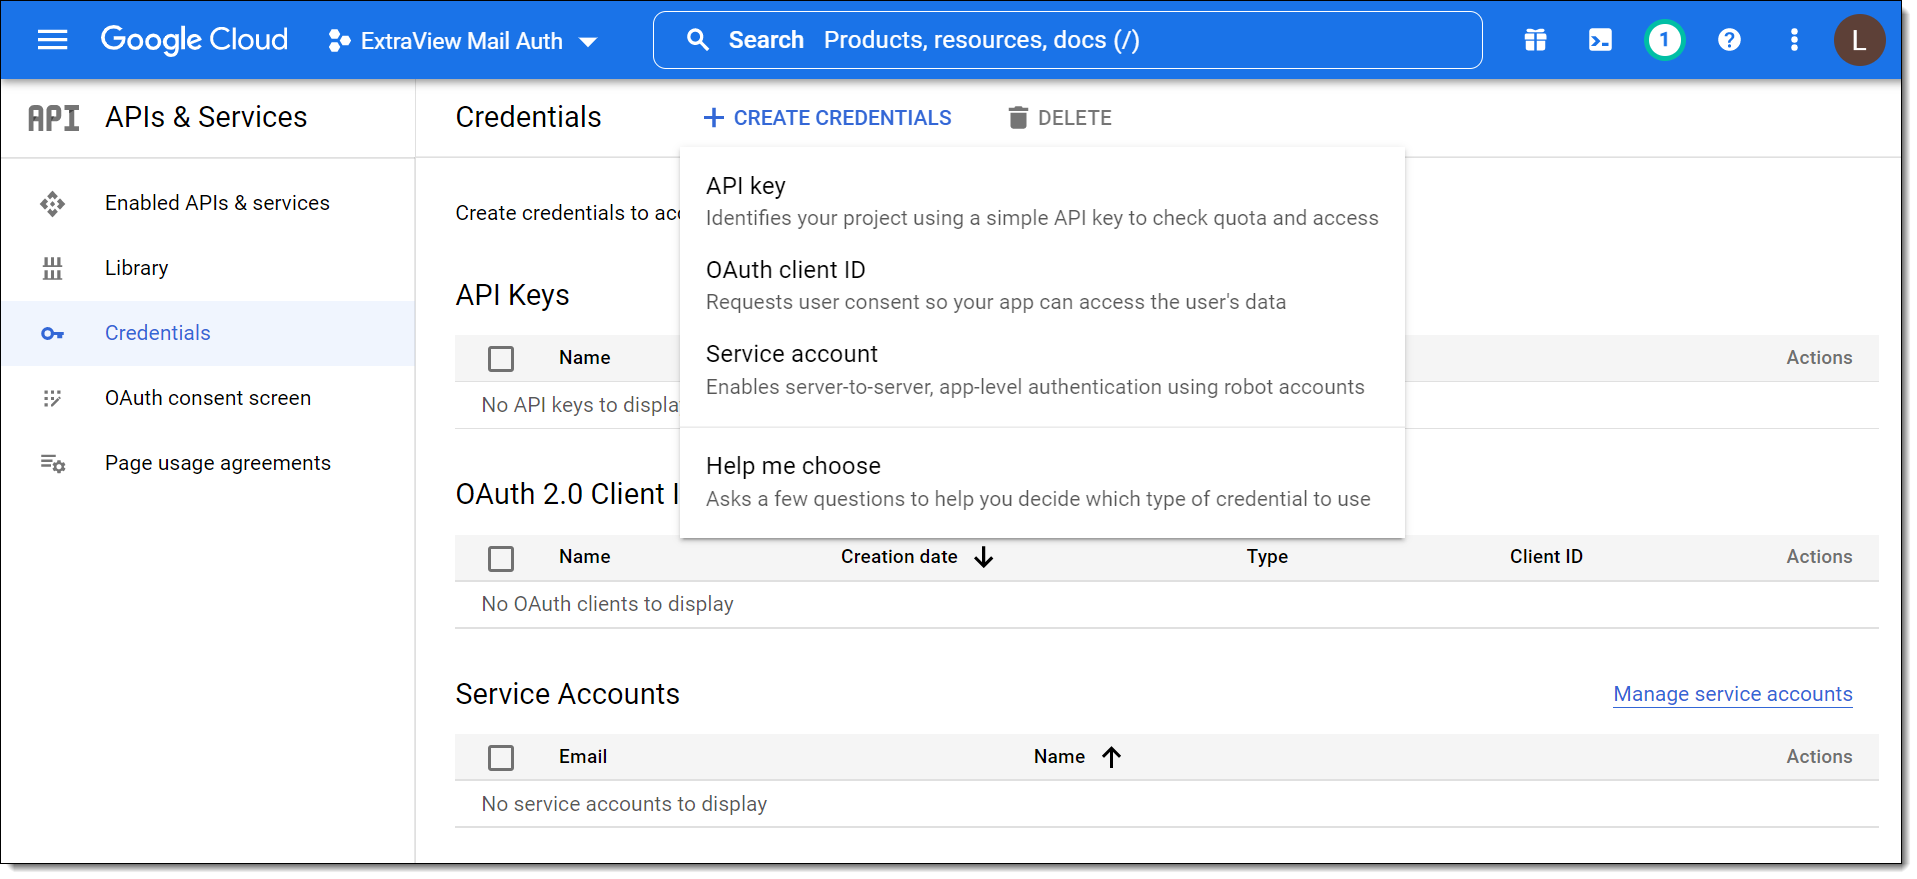
Task: Click the project hexagon icon beside ExtraView Mail Auth
Action: [339, 41]
